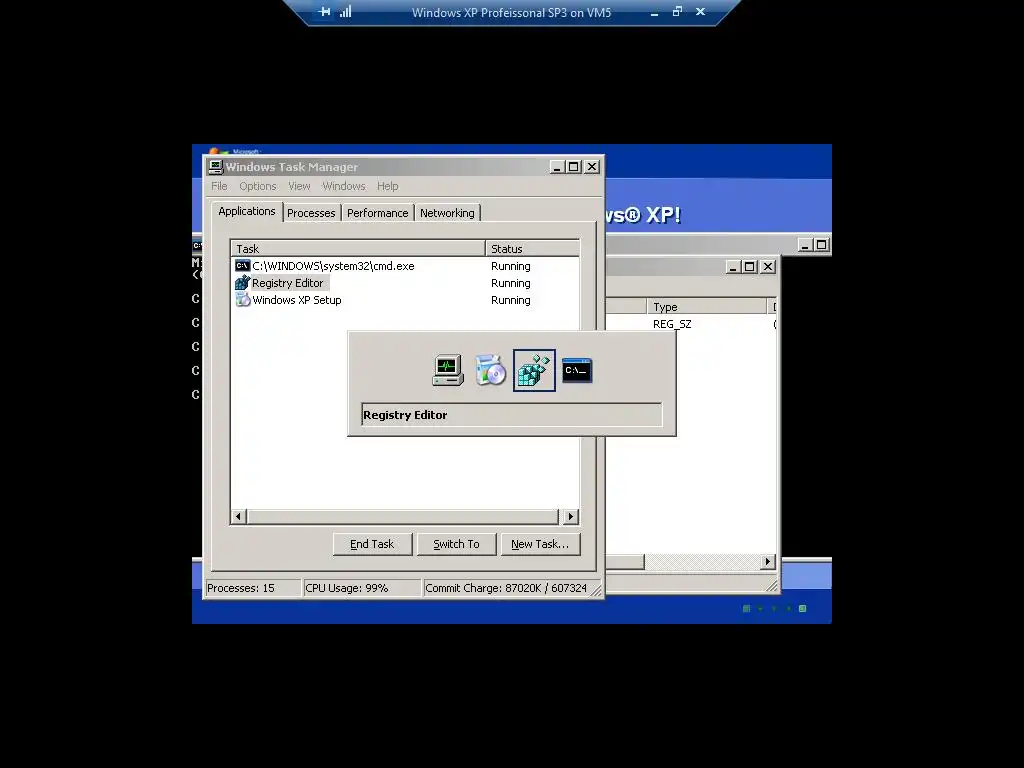Open the Help menu in Task Manager
1024x768 pixels.
tap(387, 186)
